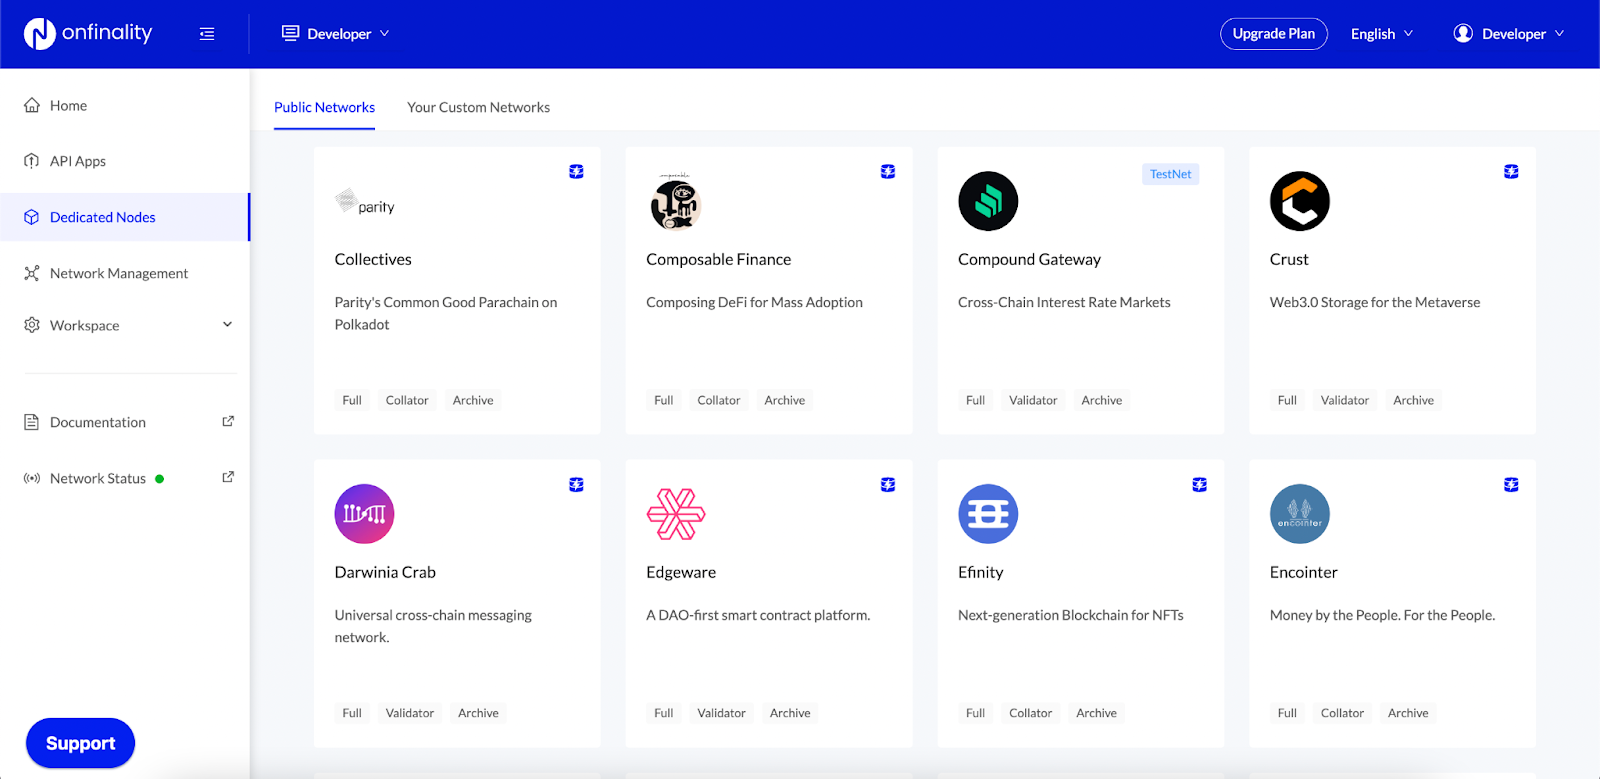The height and width of the screenshot is (779, 1600).
Task: Click Archive tag on Compound Gateway card
Action: [x=1101, y=400]
